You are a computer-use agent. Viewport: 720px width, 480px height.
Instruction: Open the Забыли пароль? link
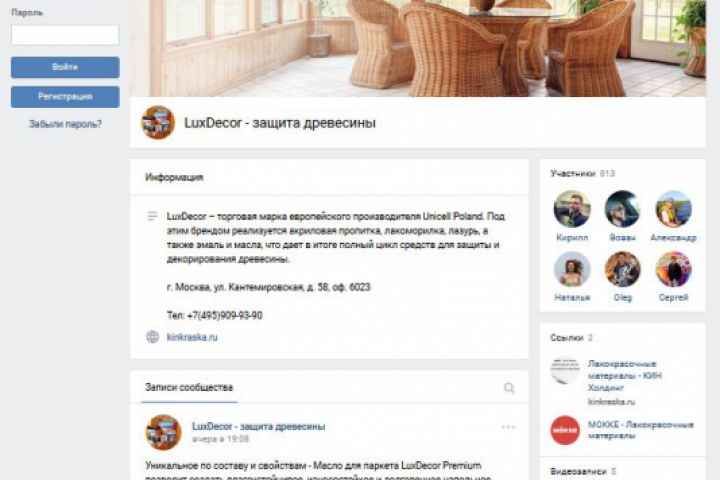[x=65, y=124]
